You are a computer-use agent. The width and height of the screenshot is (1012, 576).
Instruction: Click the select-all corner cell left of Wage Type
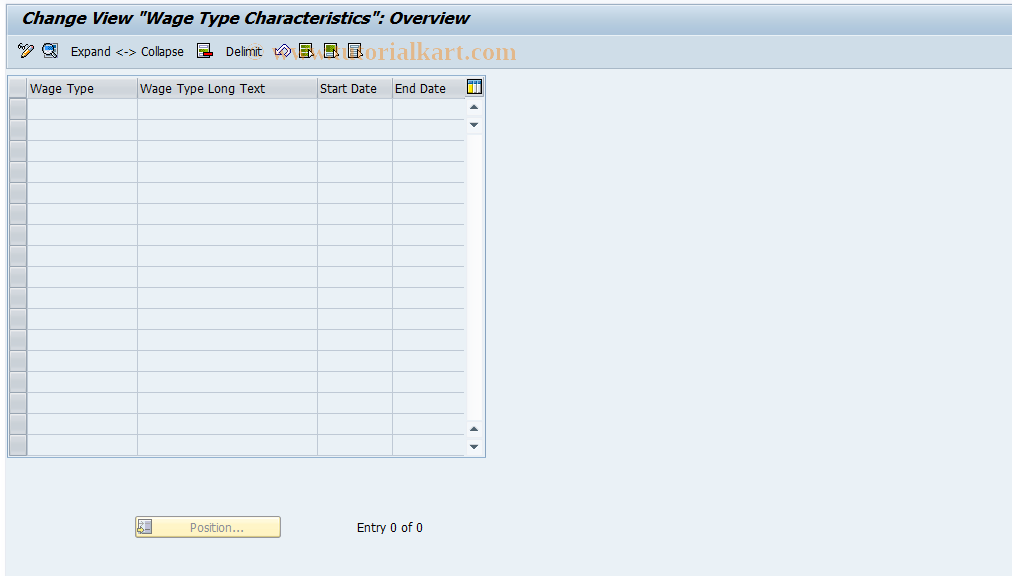18,88
